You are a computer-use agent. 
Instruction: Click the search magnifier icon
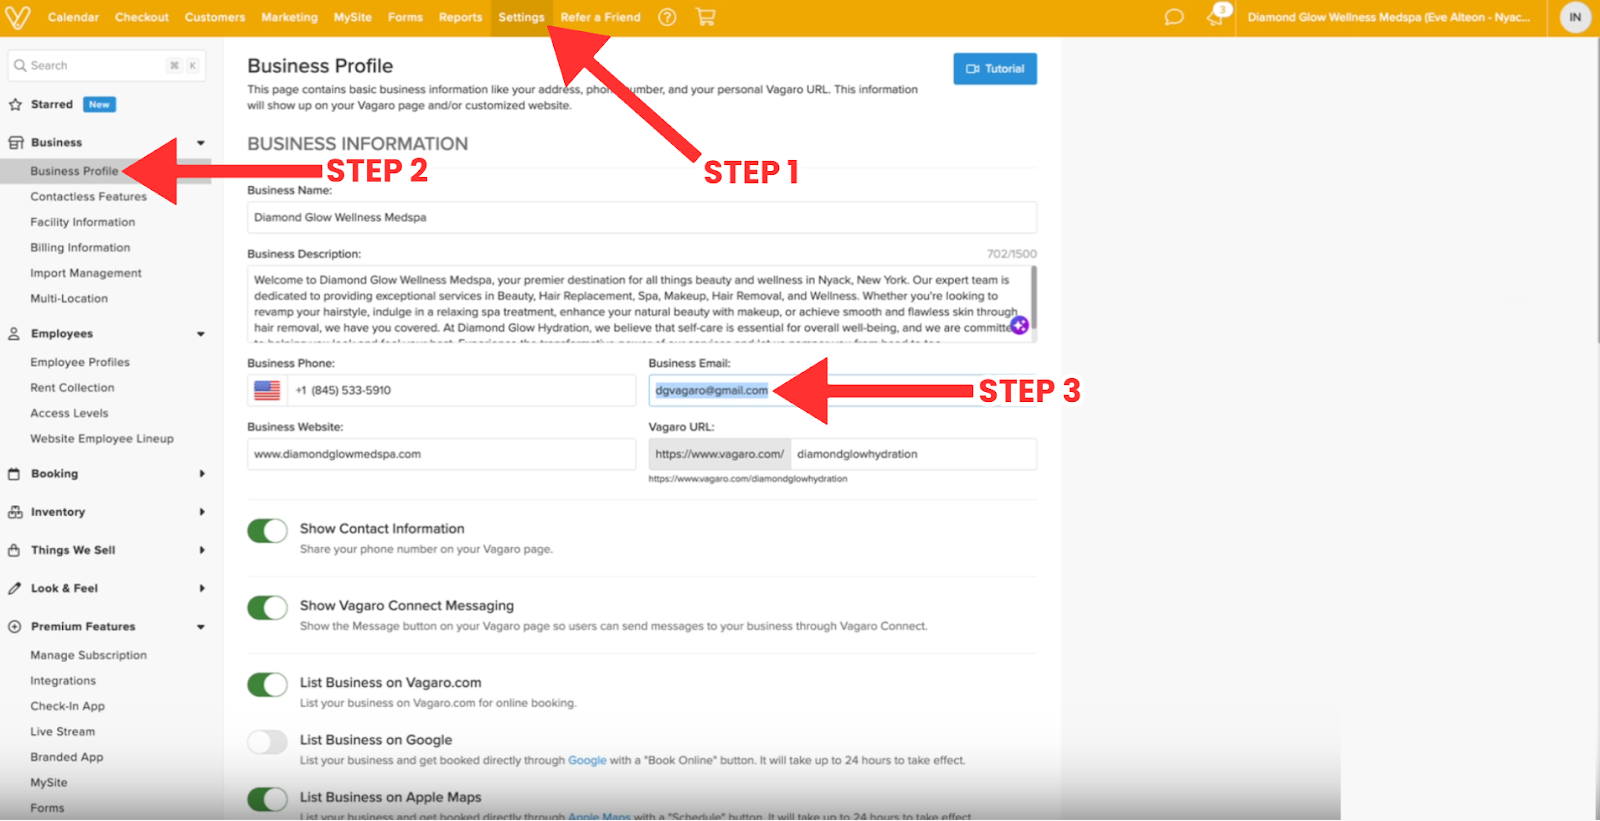click(x=20, y=65)
